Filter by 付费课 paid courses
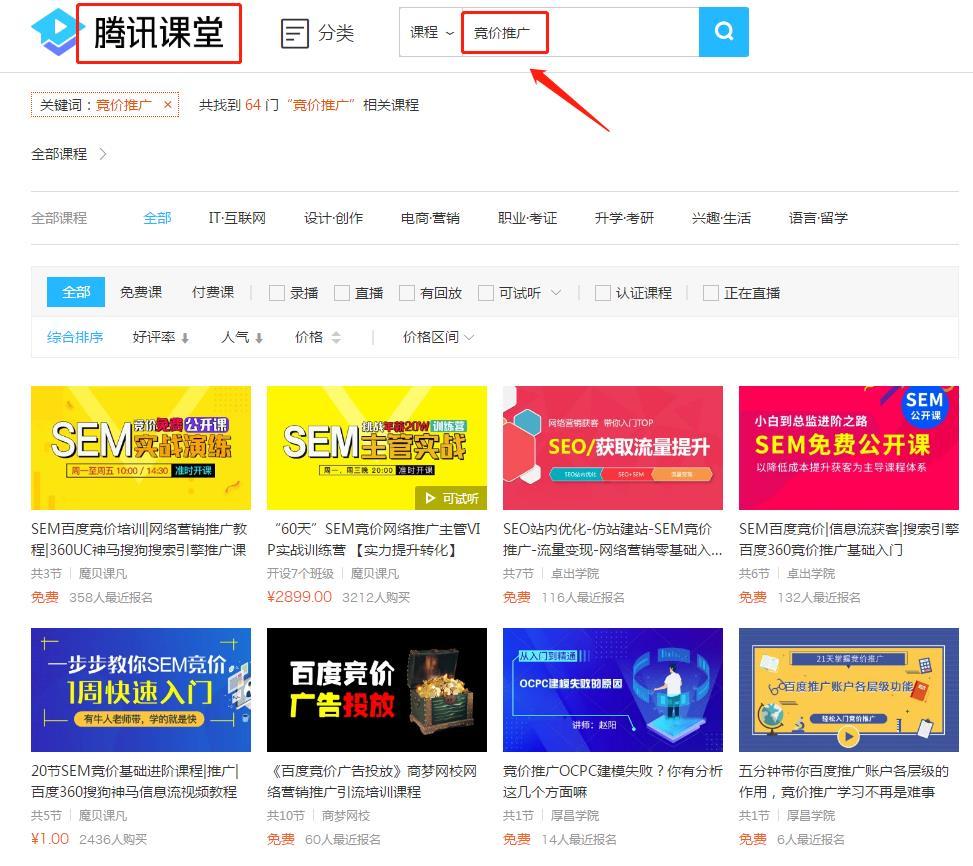The width and height of the screenshot is (973, 866). click(x=213, y=292)
